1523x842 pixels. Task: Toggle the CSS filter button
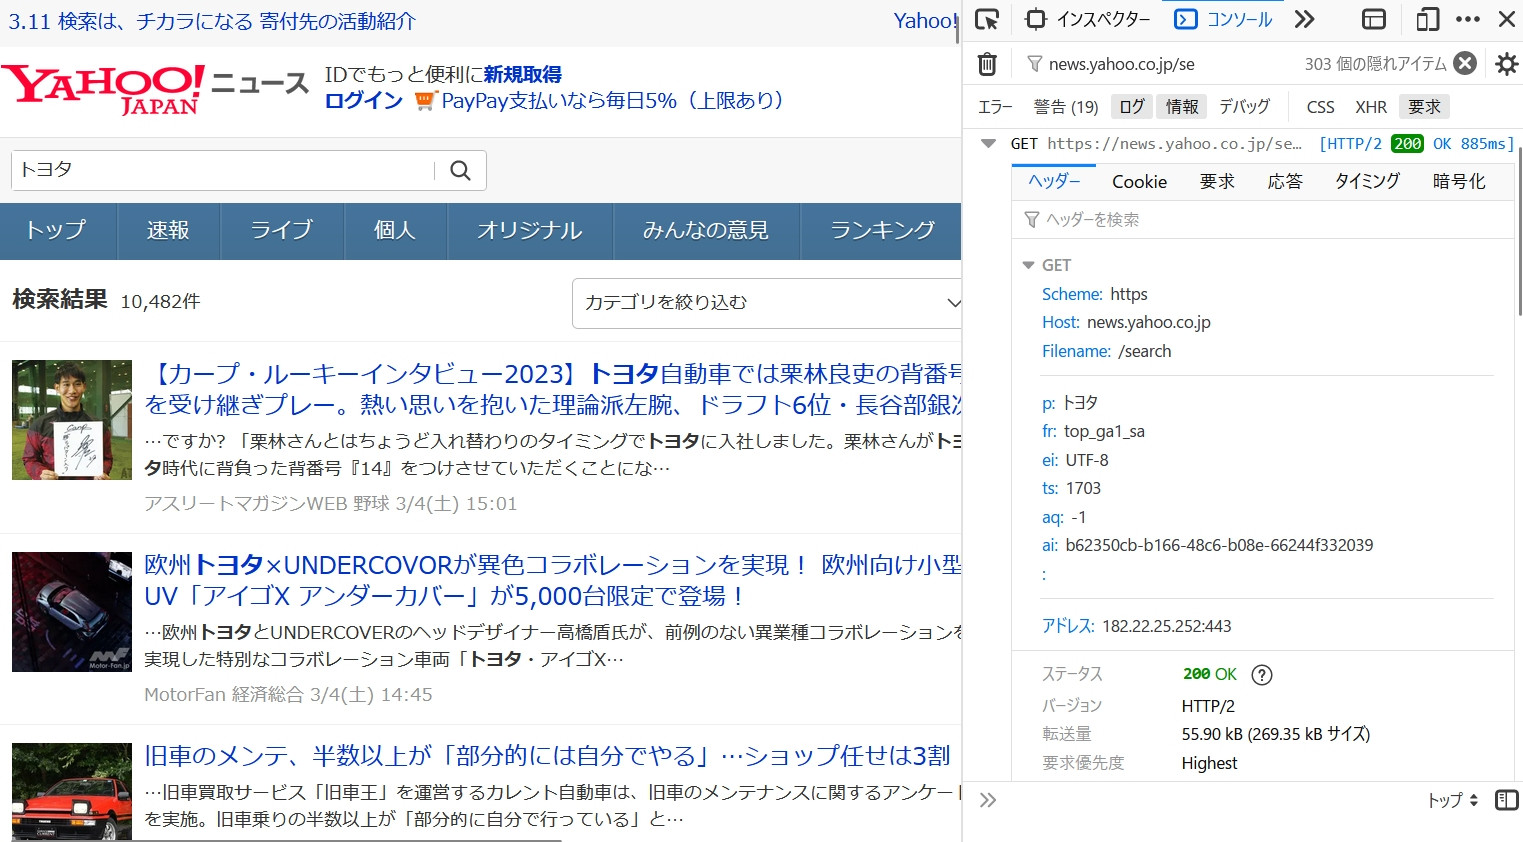point(1320,107)
